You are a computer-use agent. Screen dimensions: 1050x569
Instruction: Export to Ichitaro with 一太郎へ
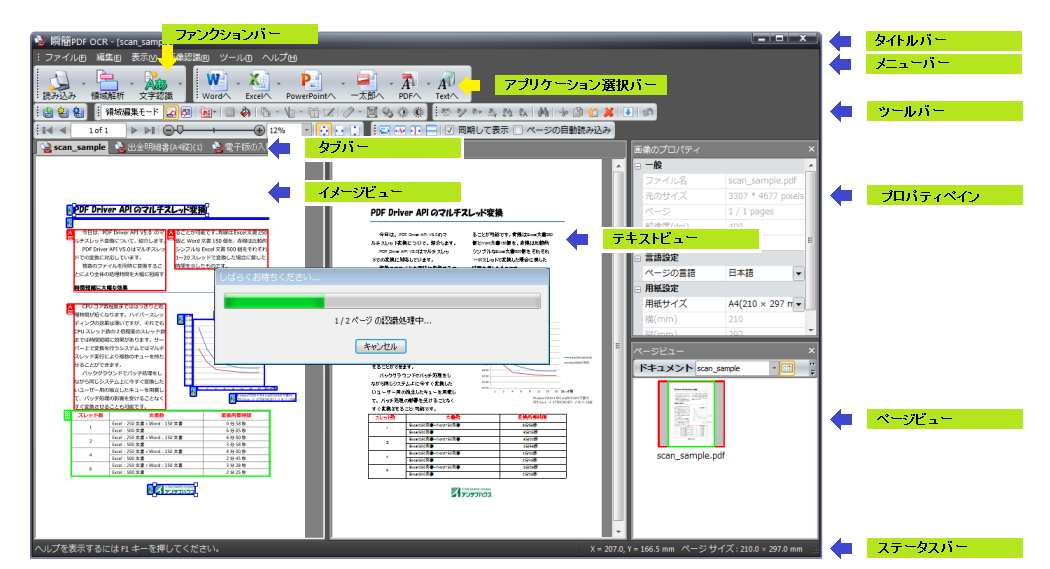coord(367,85)
